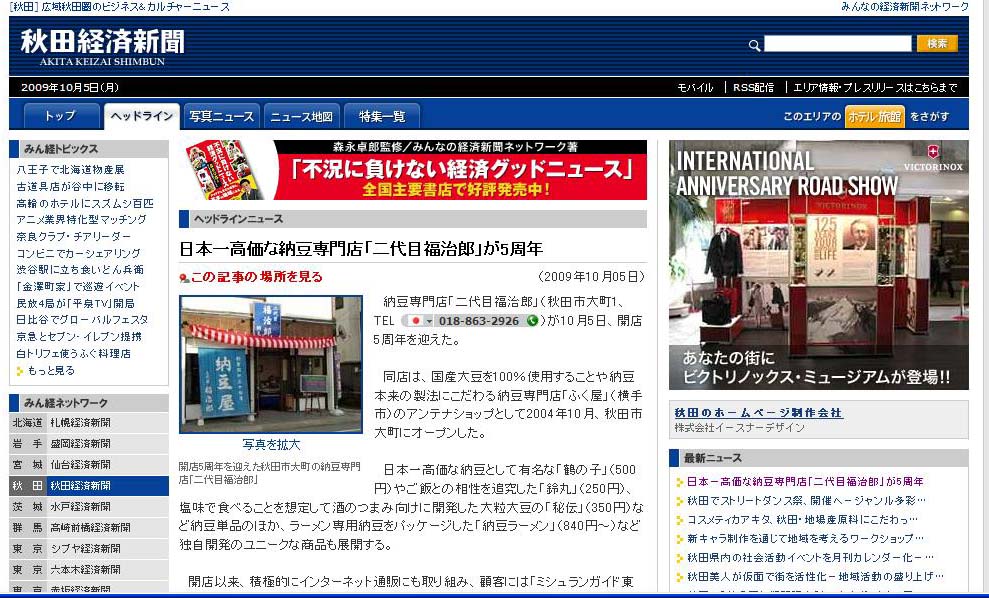
Task: Open latest news 秋田美人が仮面で link
Action: click(815, 577)
